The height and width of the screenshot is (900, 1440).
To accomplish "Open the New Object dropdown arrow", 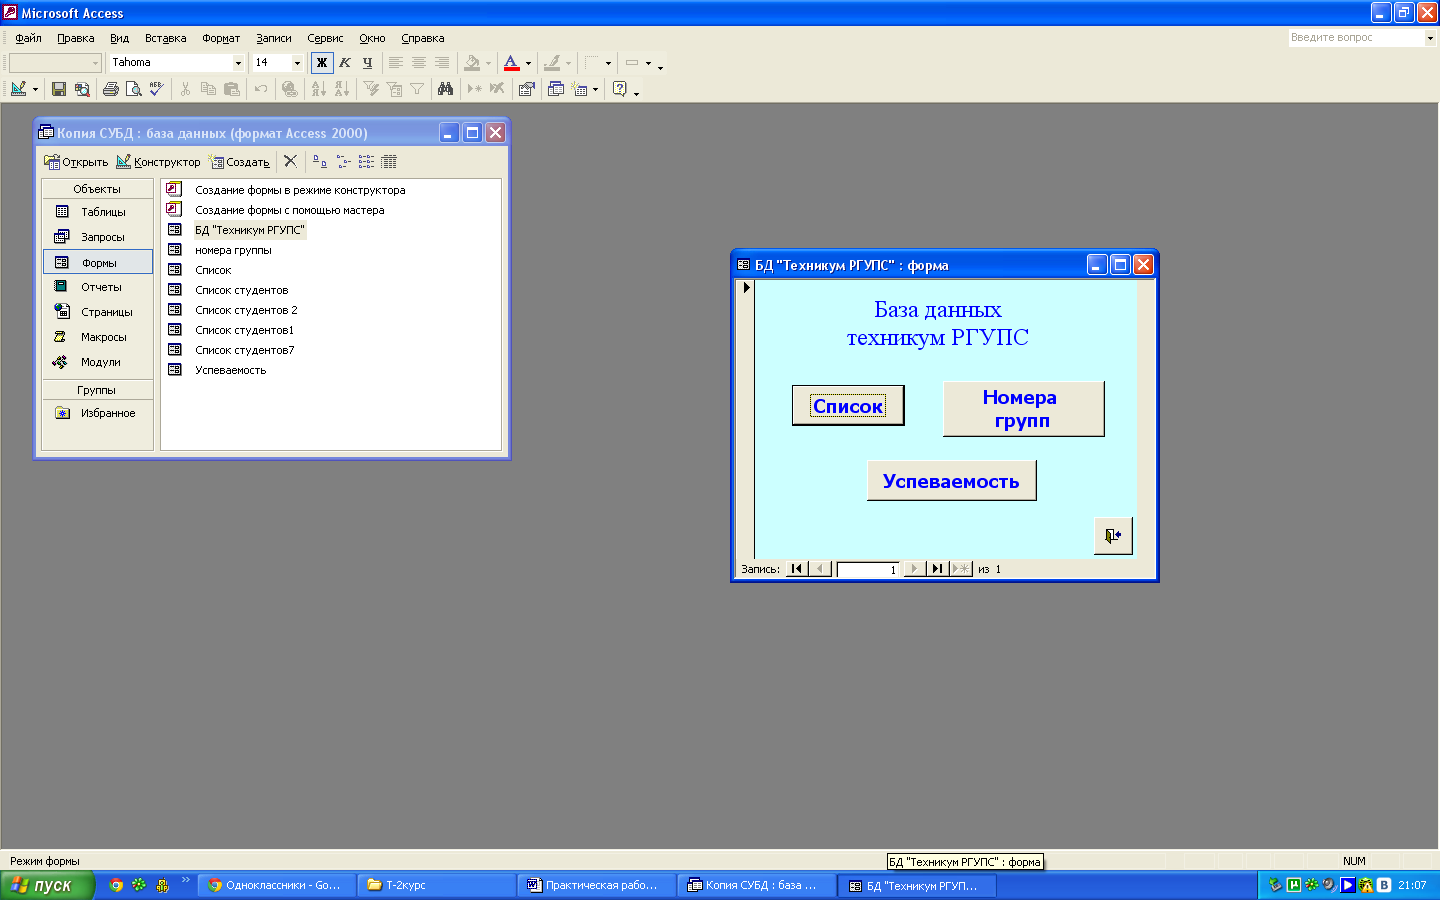I will [x=596, y=89].
